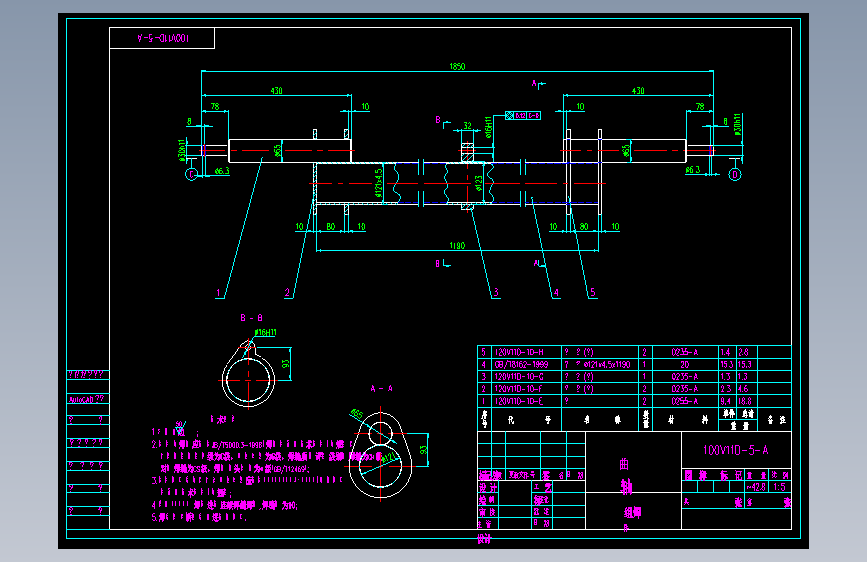Click the 32 keyway width dimension
The width and height of the screenshot is (867, 562).
pyautogui.click(x=468, y=126)
